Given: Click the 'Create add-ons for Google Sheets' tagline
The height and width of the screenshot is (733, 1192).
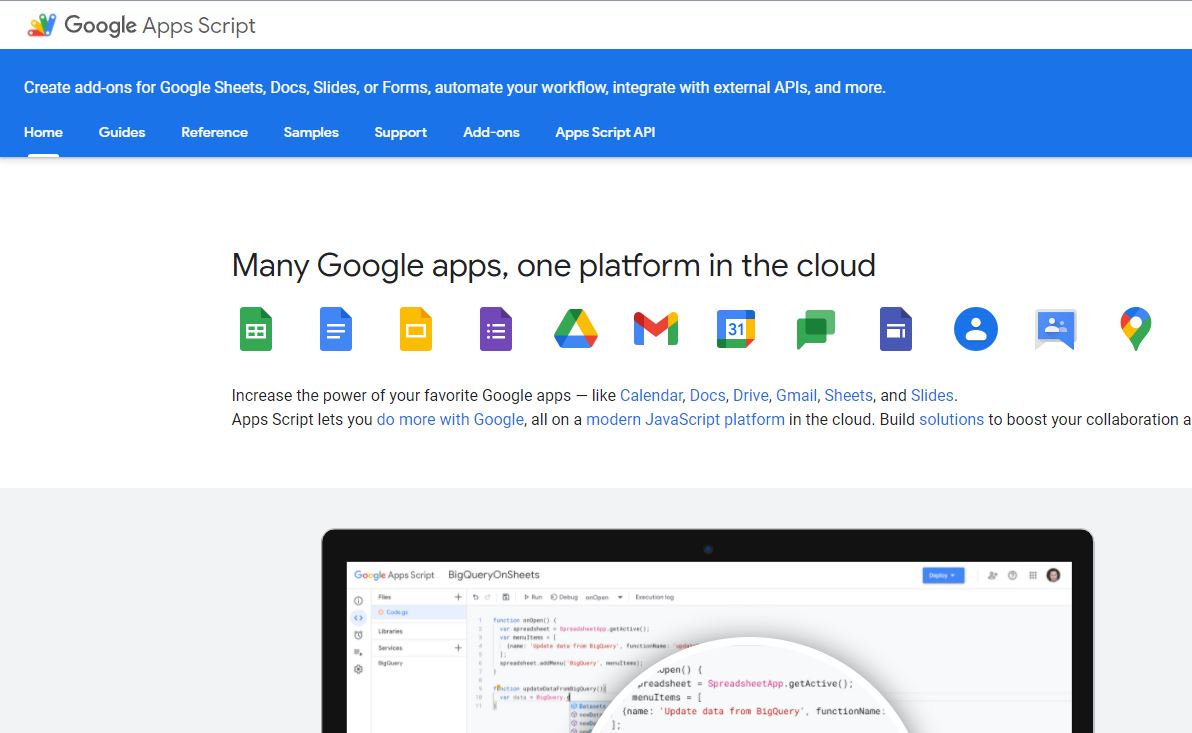Looking at the screenshot, I should (455, 87).
